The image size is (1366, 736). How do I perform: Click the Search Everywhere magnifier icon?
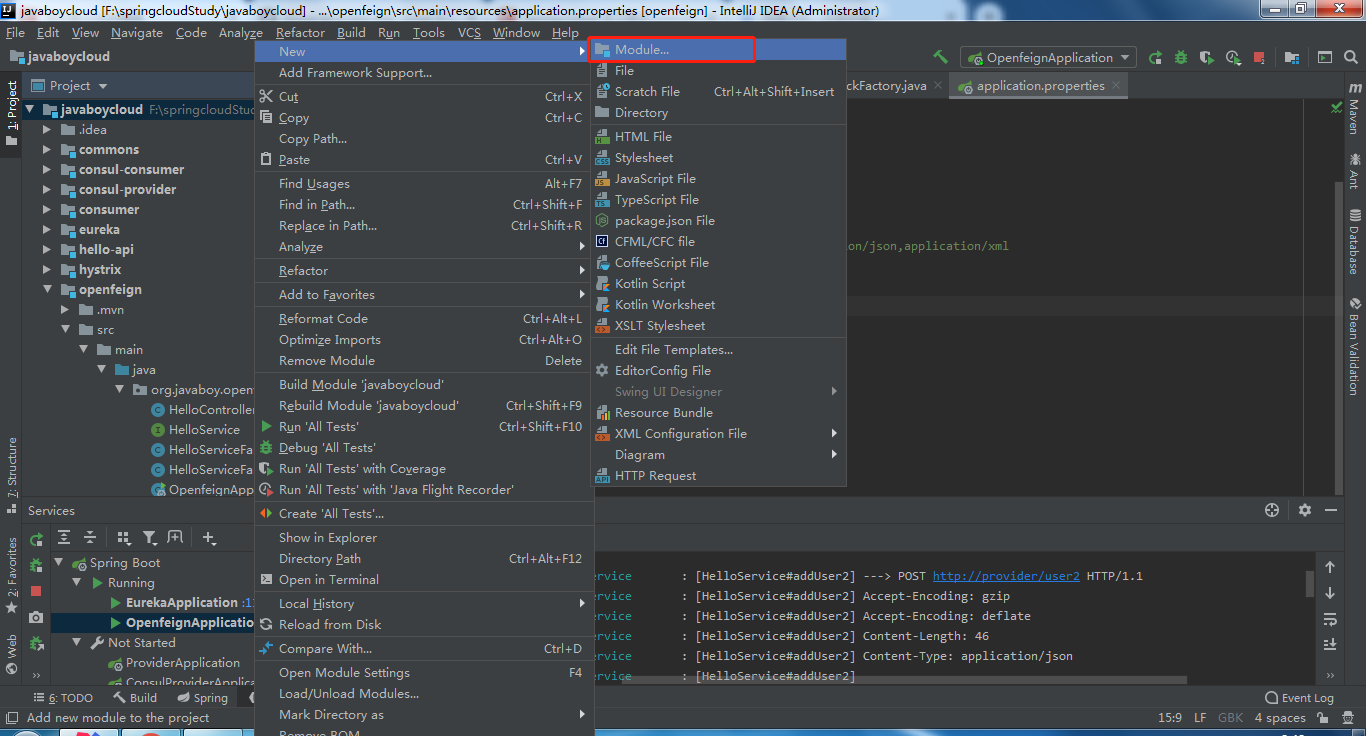tap(1350, 58)
